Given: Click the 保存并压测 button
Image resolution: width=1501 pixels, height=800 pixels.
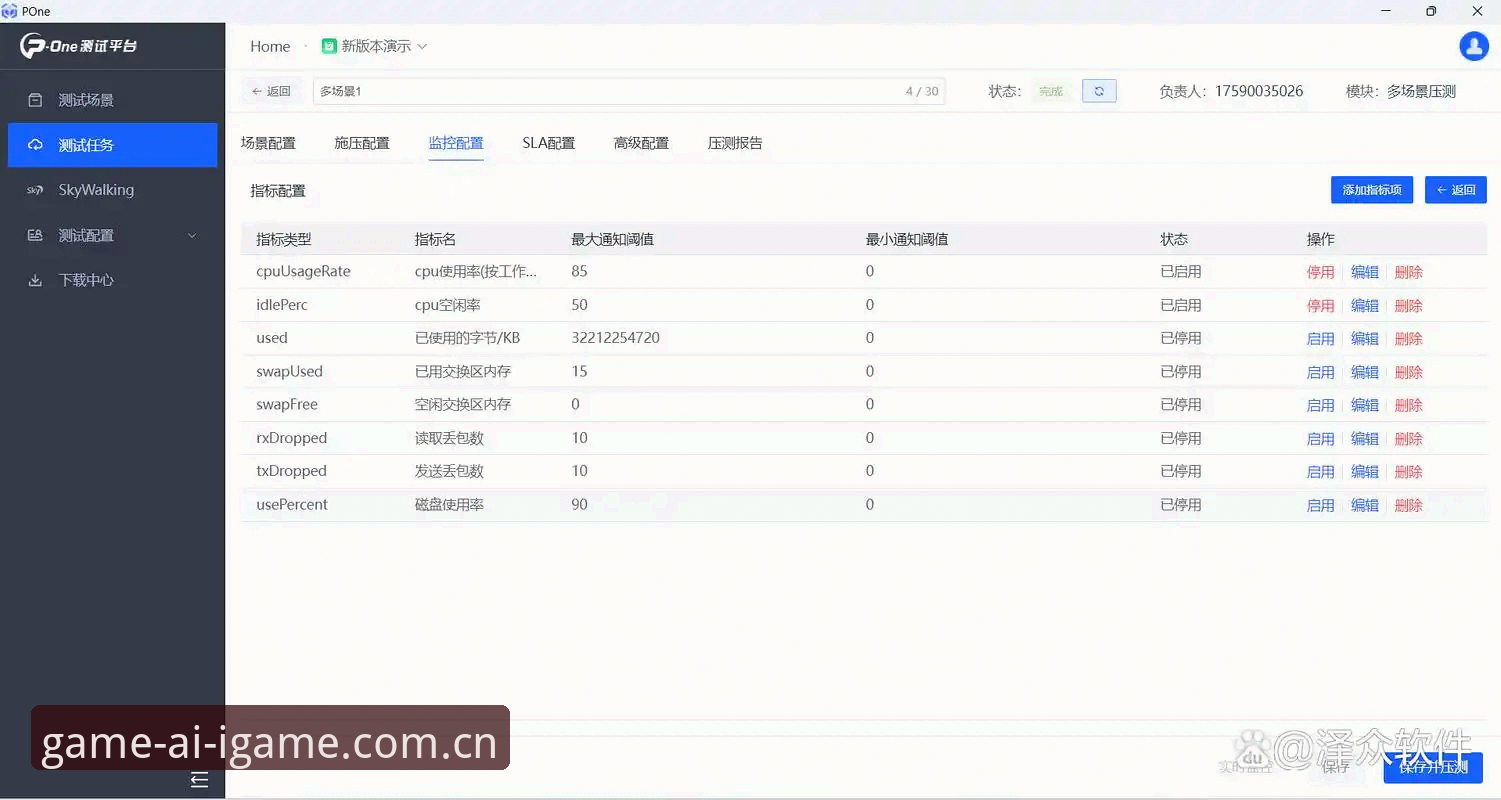Looking at the screenshot, I should 1433,767.
